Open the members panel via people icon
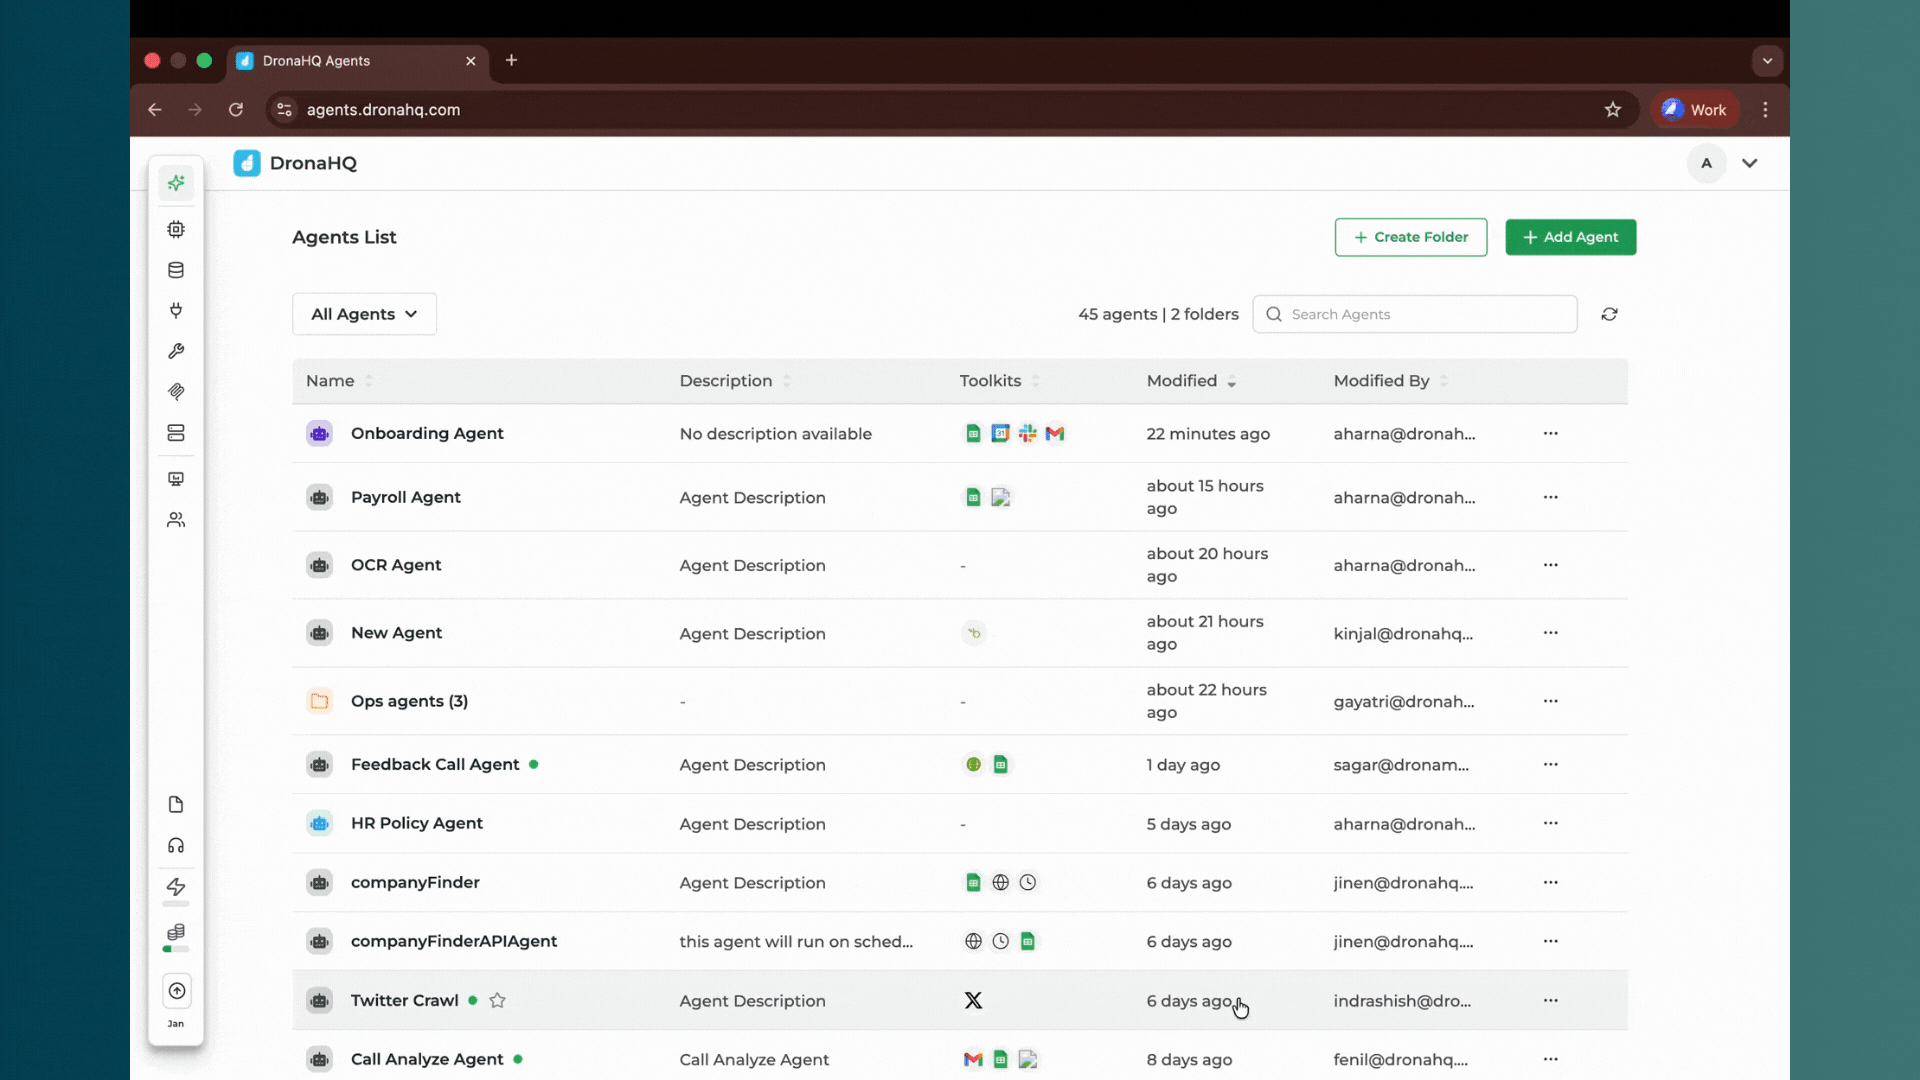This screenshot has width=1920, height=1080. point(176,519)
